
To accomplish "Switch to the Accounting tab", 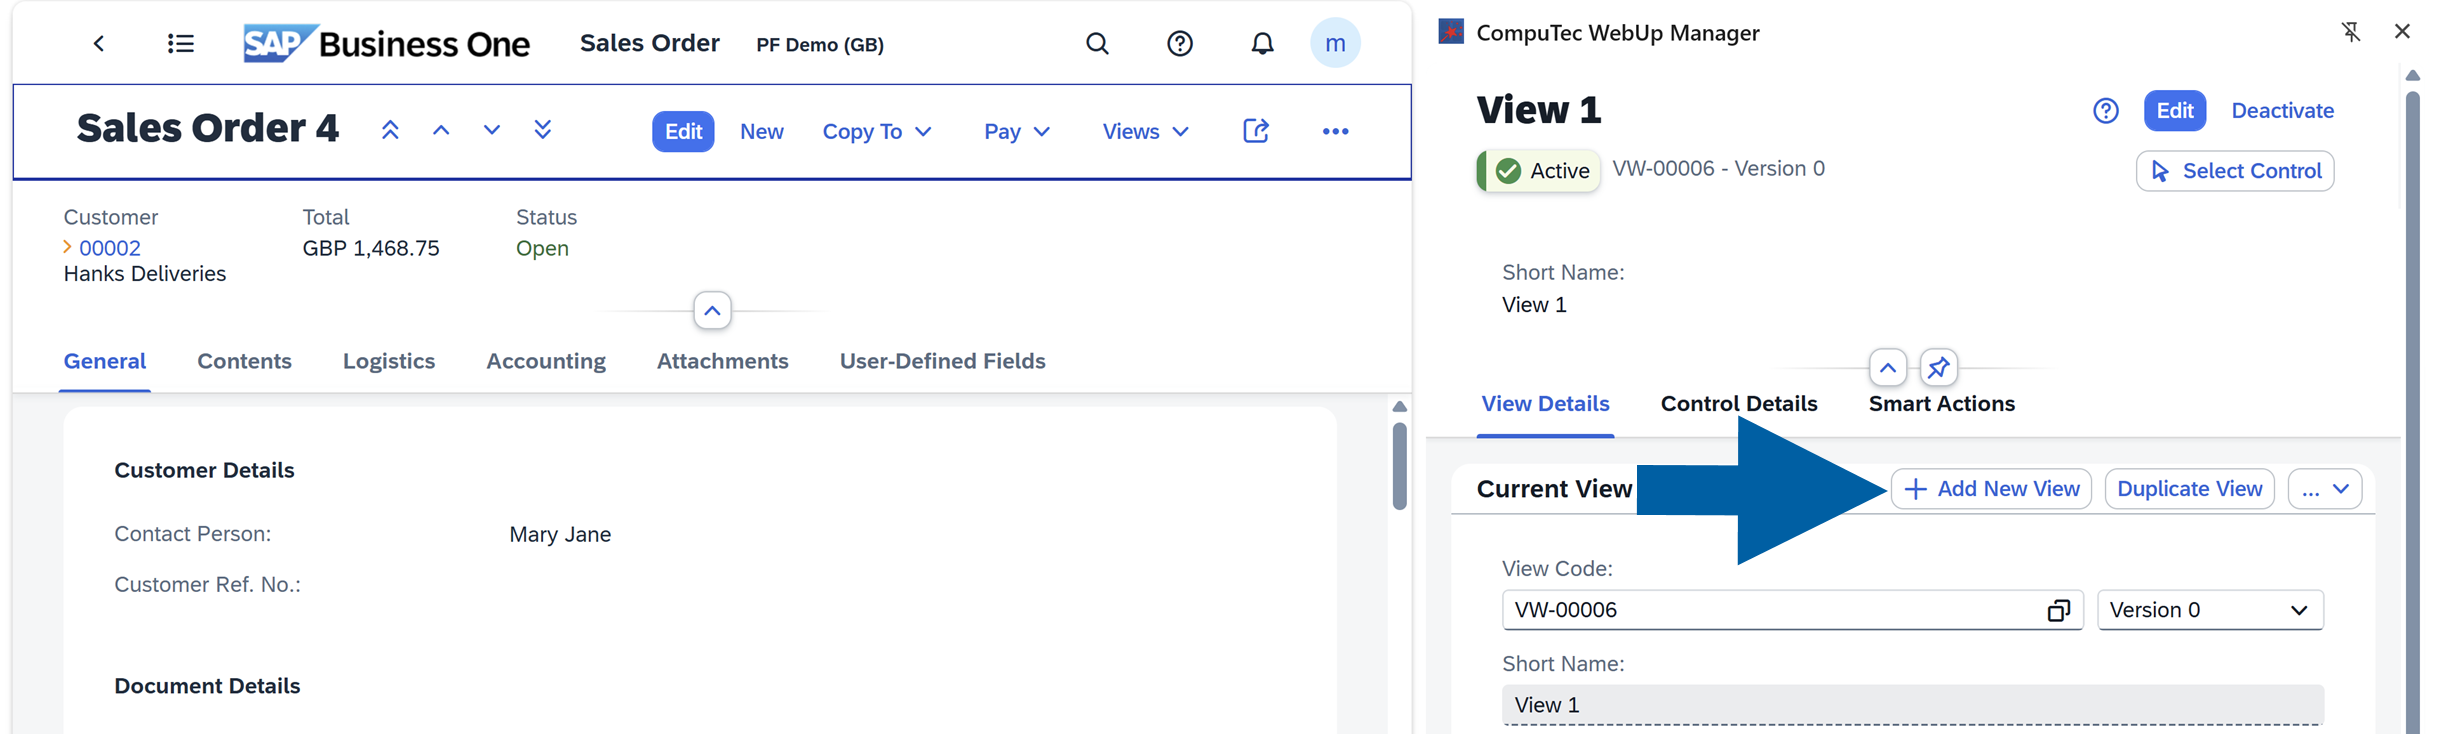I will [546, 361].
